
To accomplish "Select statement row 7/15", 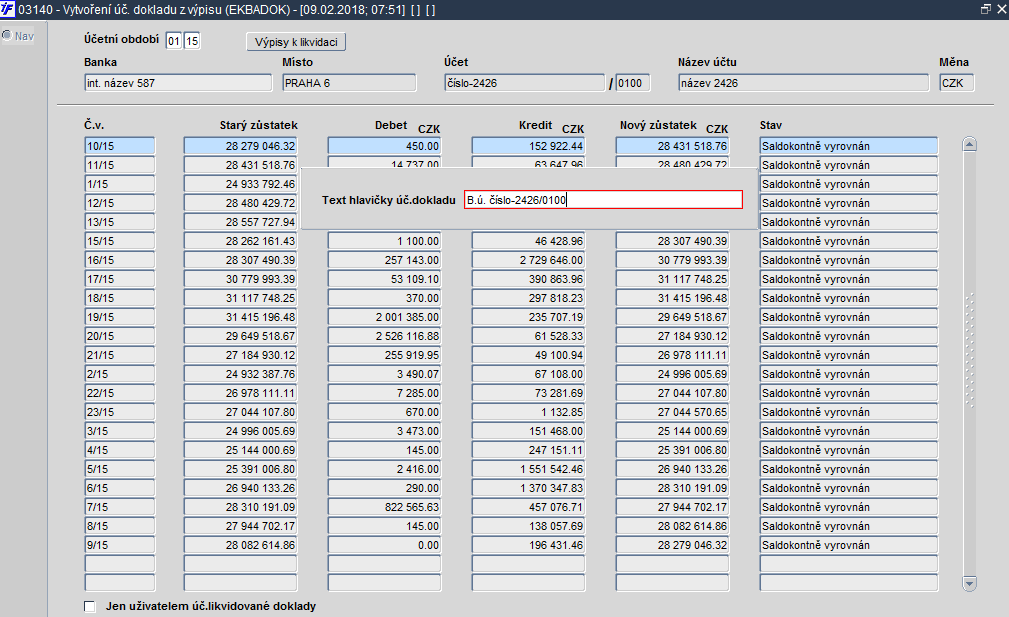I will click(x=120, y=506).
